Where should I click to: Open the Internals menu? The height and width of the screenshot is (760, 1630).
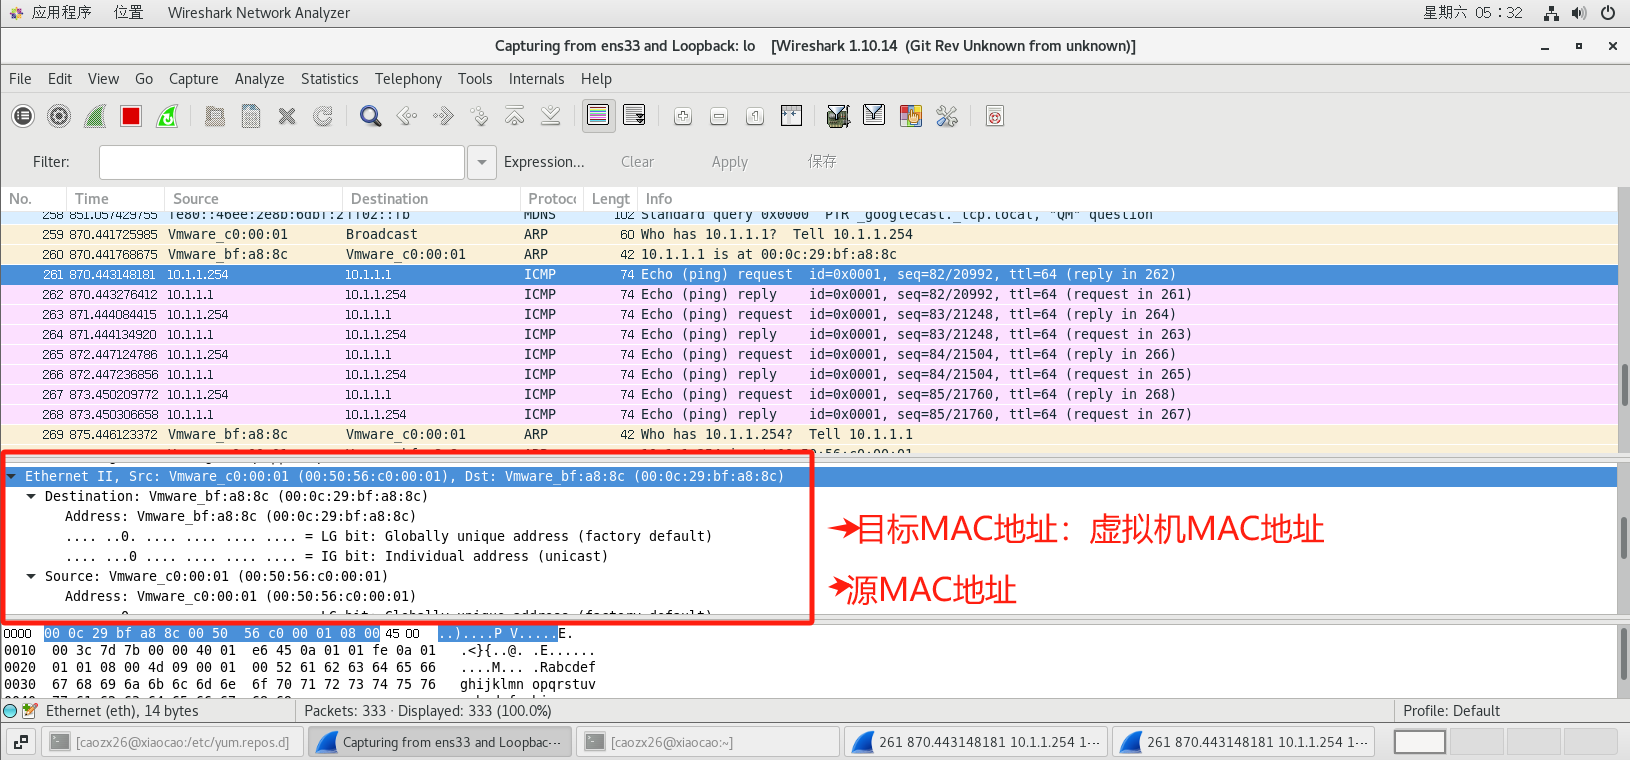[x=536, y=79]
